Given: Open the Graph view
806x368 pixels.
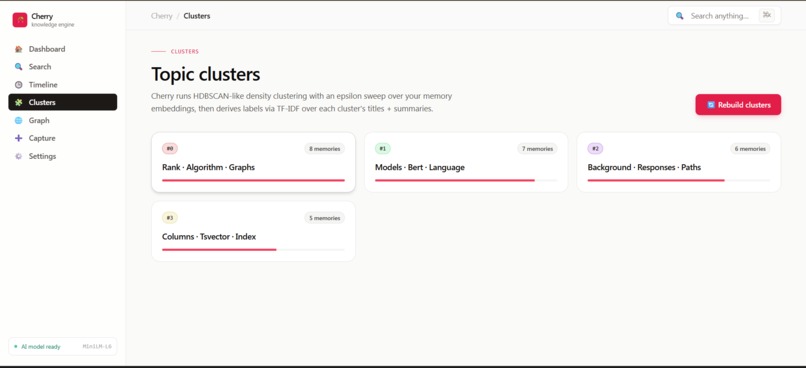Looking at the screenshot, I should pos(63,120).
